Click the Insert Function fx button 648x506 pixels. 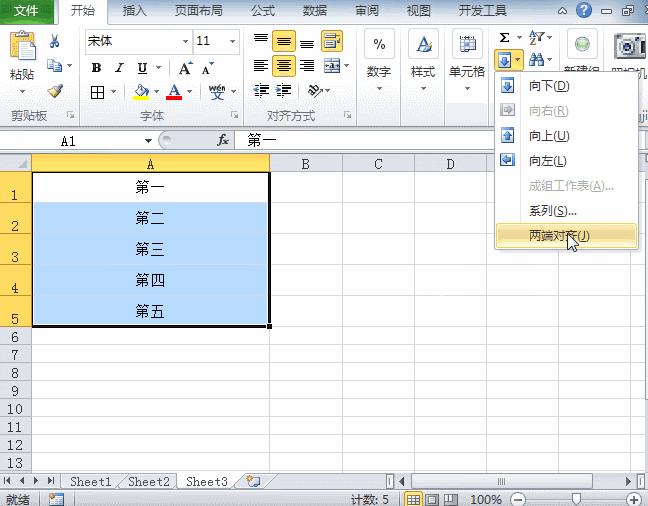tap(223, 141)
